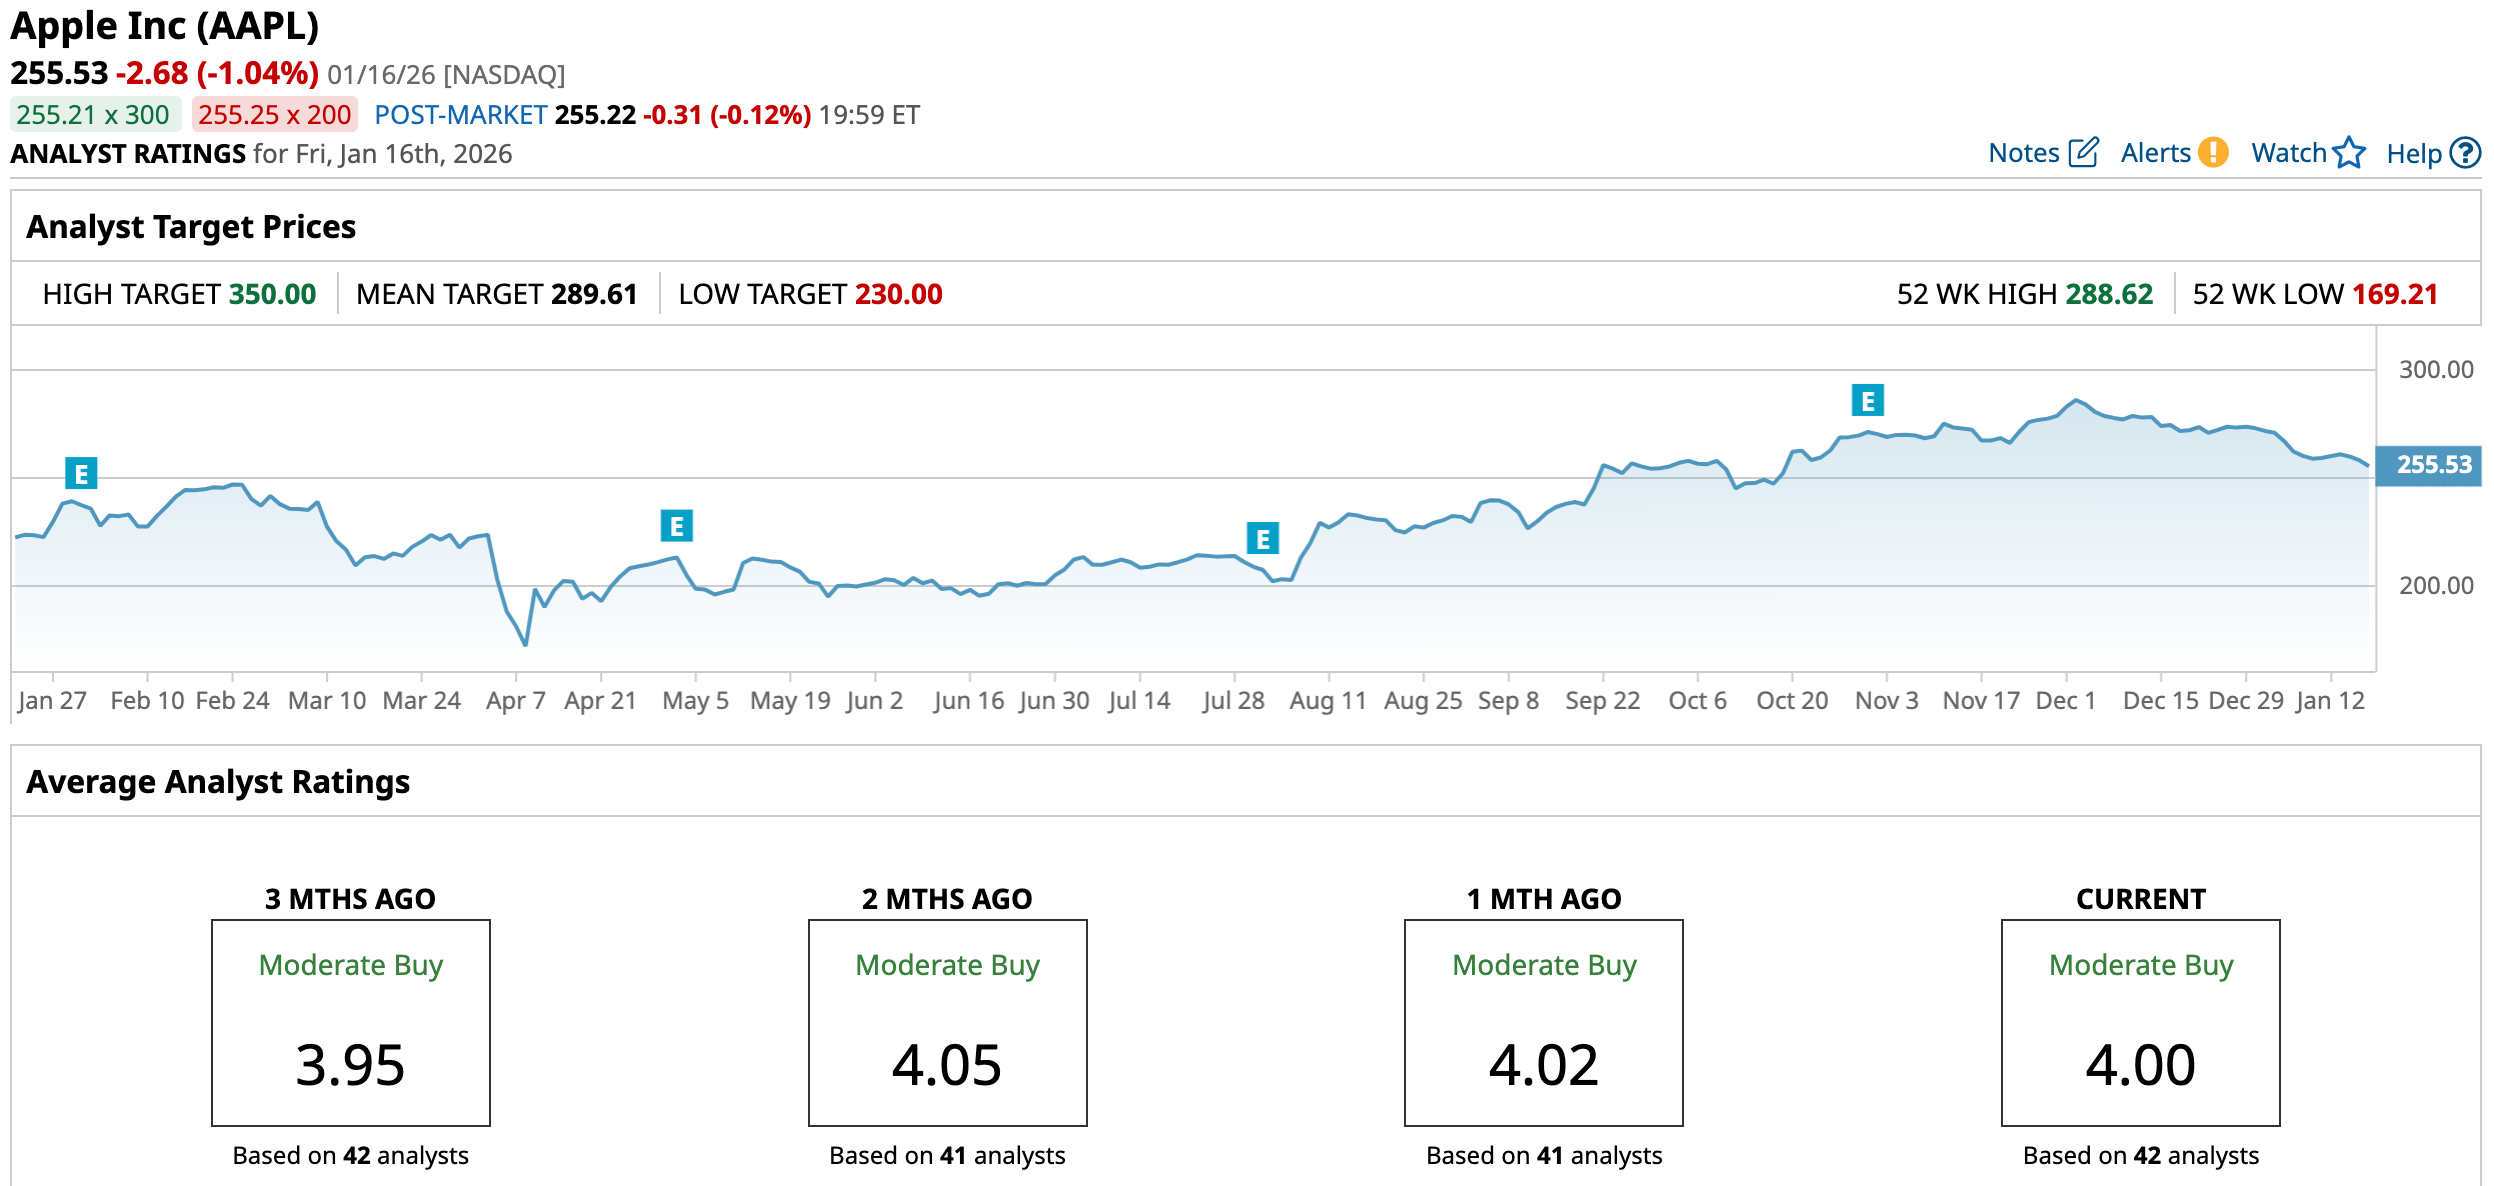The image size is (2494, 1186).
Task: Click the Help question mark icon
Action: point(2466,153)
